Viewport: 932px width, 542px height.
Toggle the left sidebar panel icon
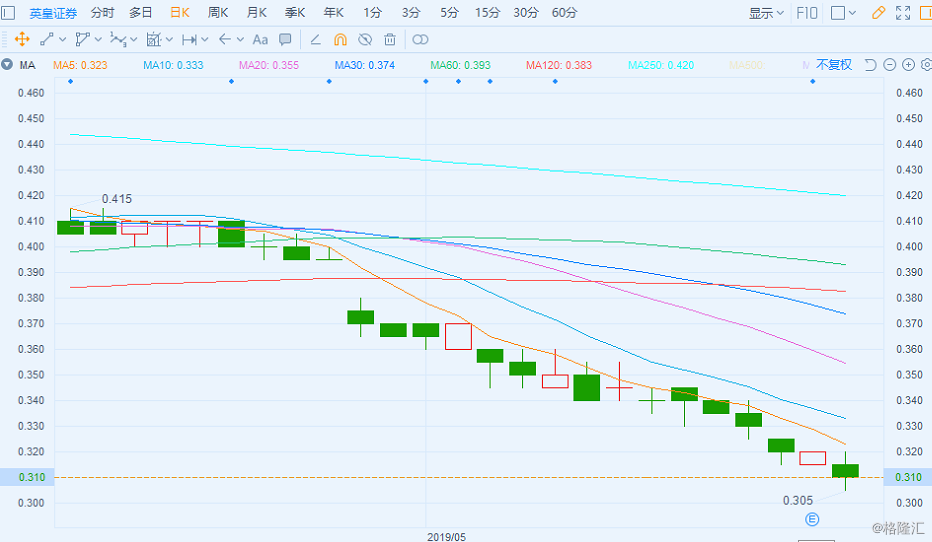click(x=8, y=13)
